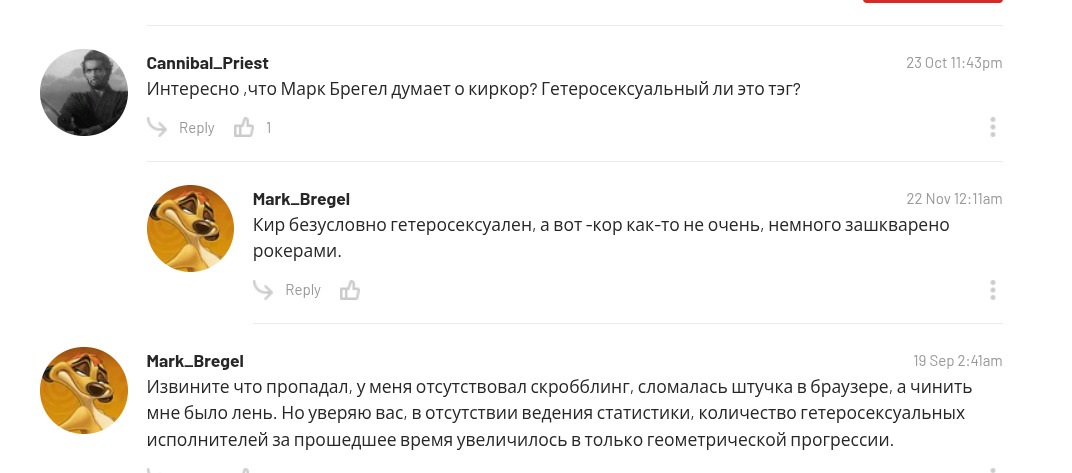This screenshot has width=1072, height=473.
Task: Click the meerkat avatar beside the 22 Nov reply
Action: (x=190, y=228)
